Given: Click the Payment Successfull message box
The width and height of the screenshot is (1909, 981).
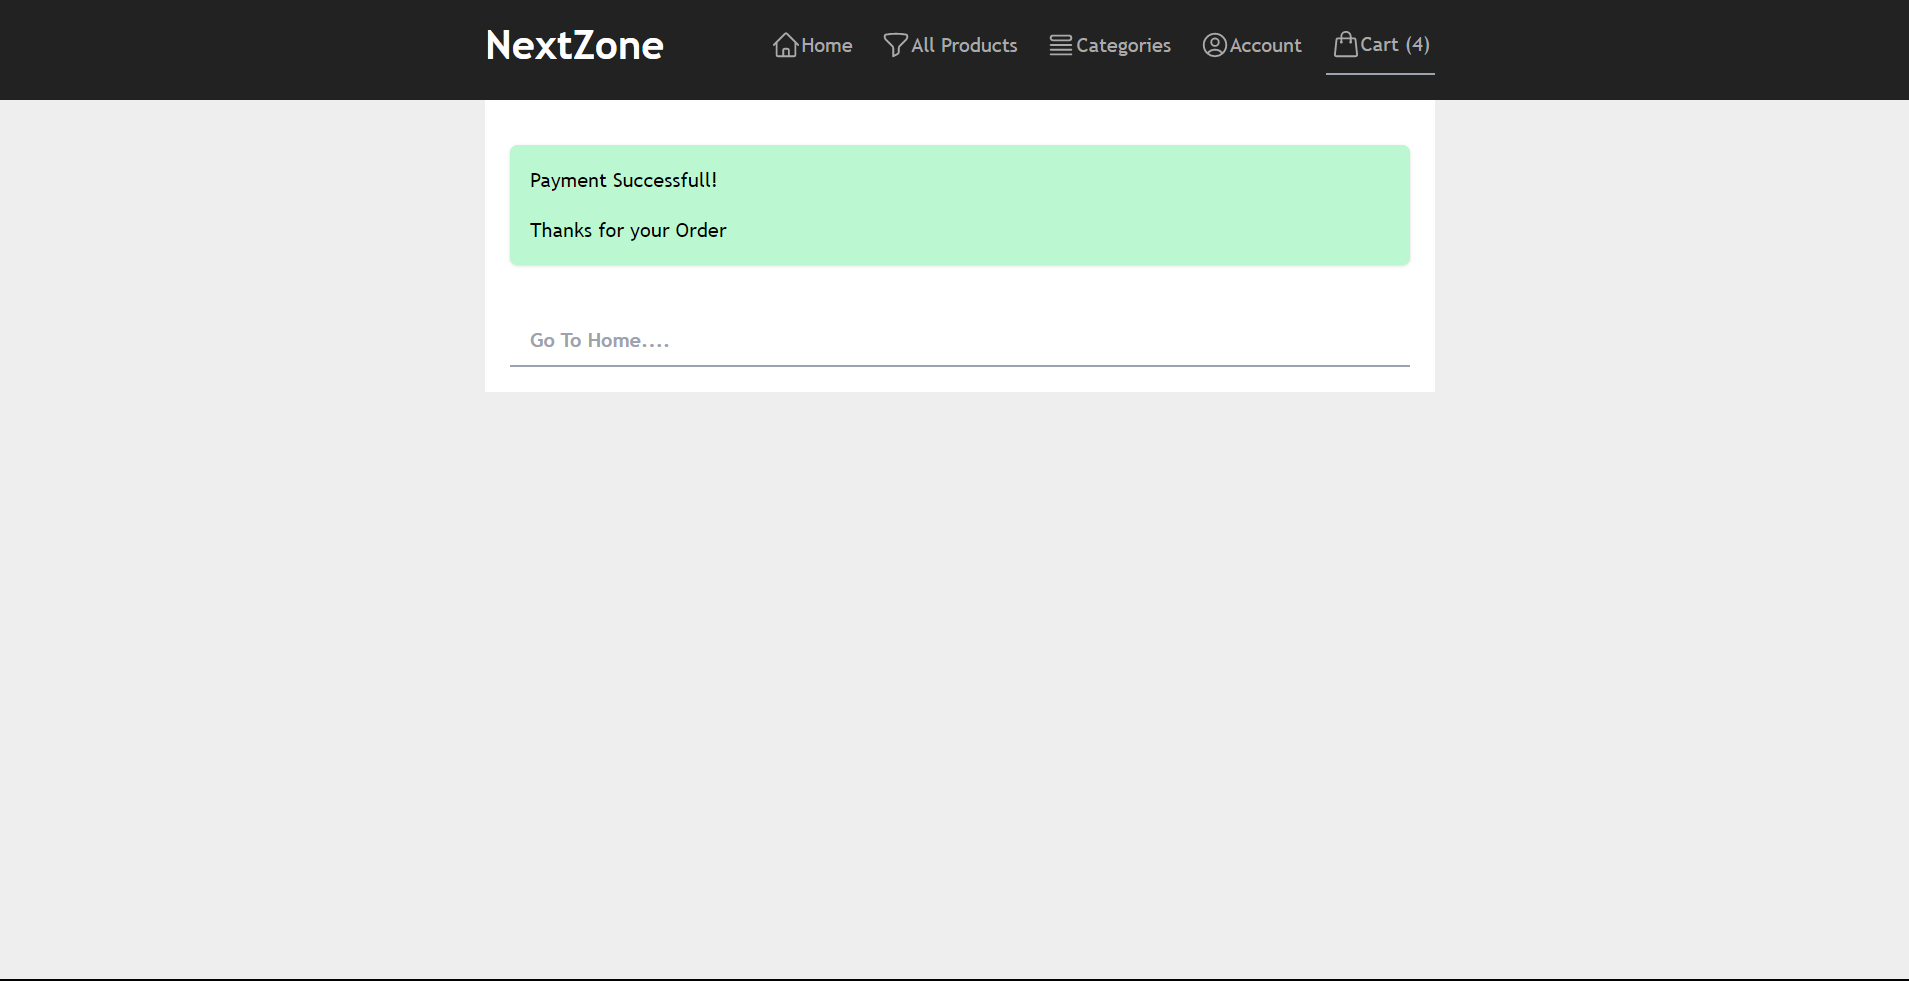Looking at the screenshot, I should click(x=624, y=180).
